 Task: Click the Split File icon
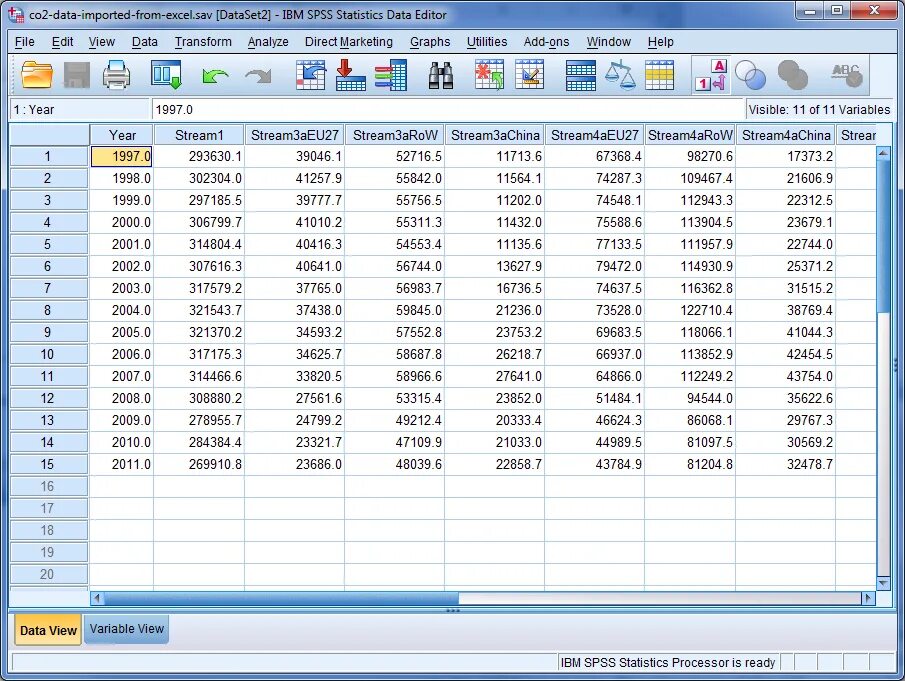581,76
